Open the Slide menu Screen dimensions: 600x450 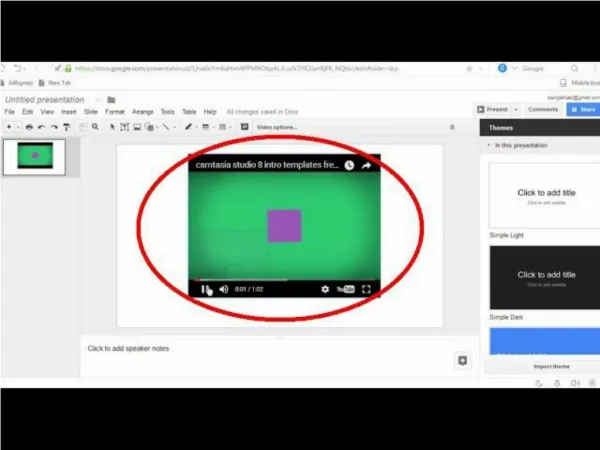(x=91, y=112)
